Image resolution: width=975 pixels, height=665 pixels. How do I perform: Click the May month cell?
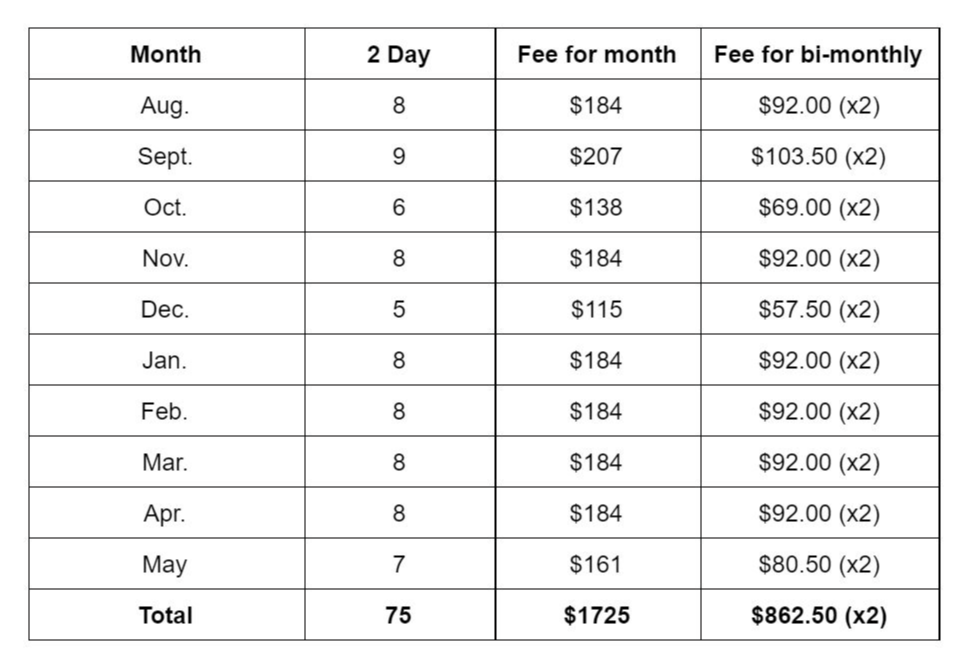[165, 564]
